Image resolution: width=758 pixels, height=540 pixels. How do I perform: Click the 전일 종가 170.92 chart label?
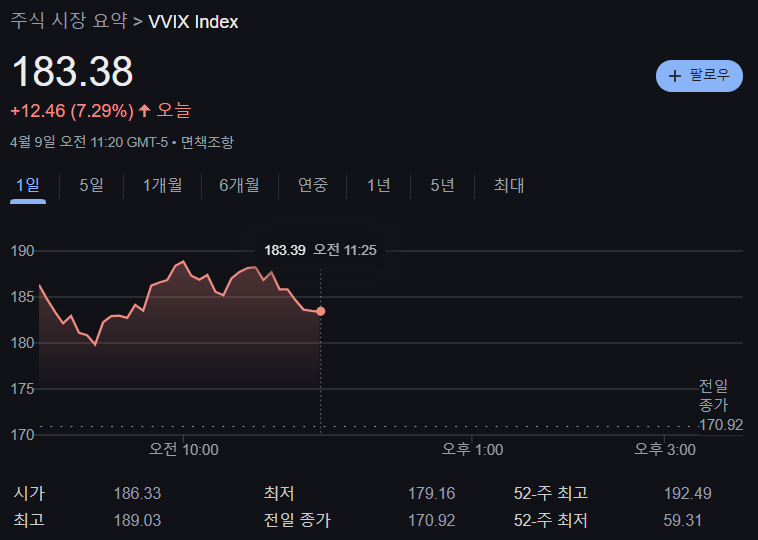pos(720,405)
